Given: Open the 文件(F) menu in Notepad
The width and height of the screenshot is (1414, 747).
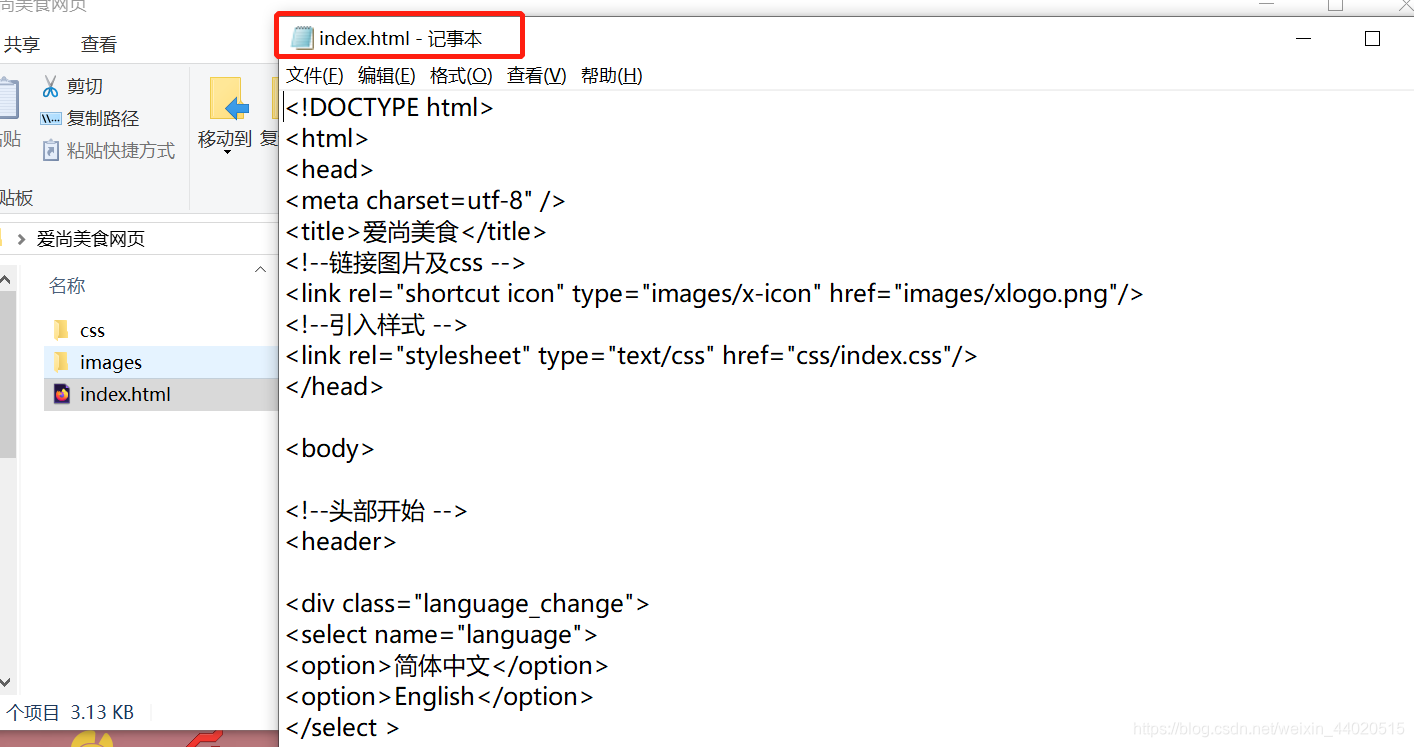Looking at the screenshot, I should pos(315,75).
